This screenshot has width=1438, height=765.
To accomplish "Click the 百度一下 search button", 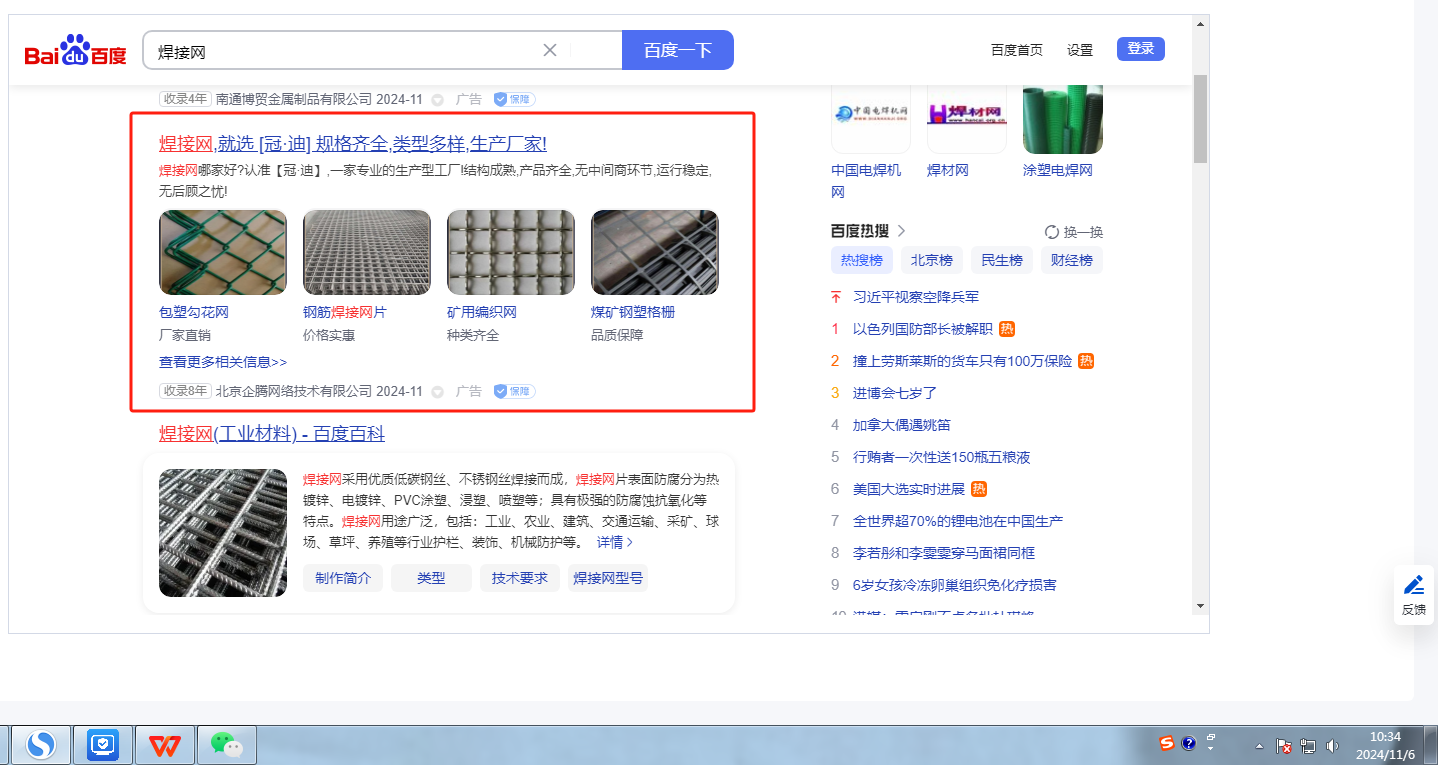I will (x=678, y=50).
